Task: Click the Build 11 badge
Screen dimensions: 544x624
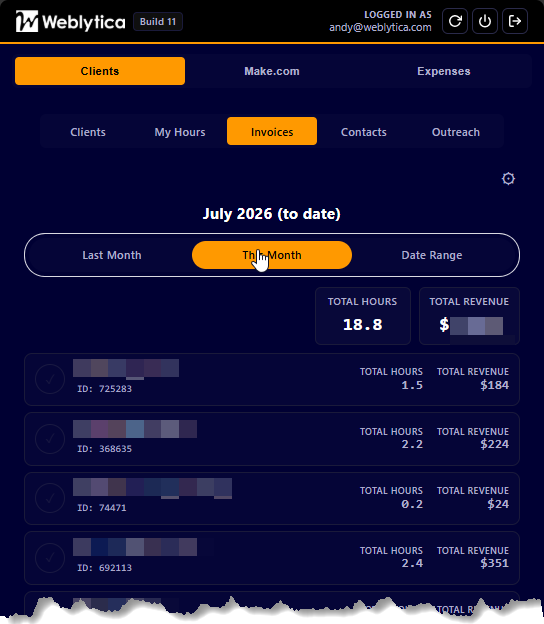Action: click(158, 21)
